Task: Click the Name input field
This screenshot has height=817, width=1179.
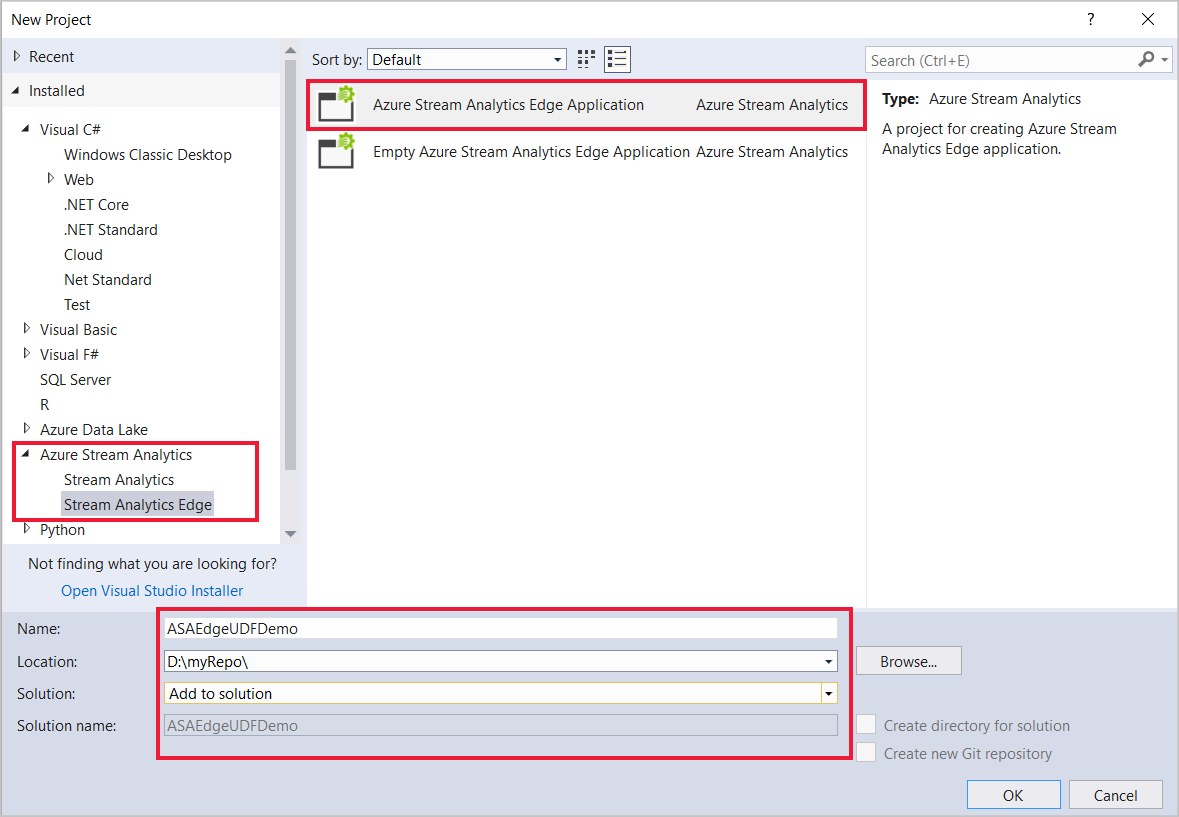Action: point(500,628)
